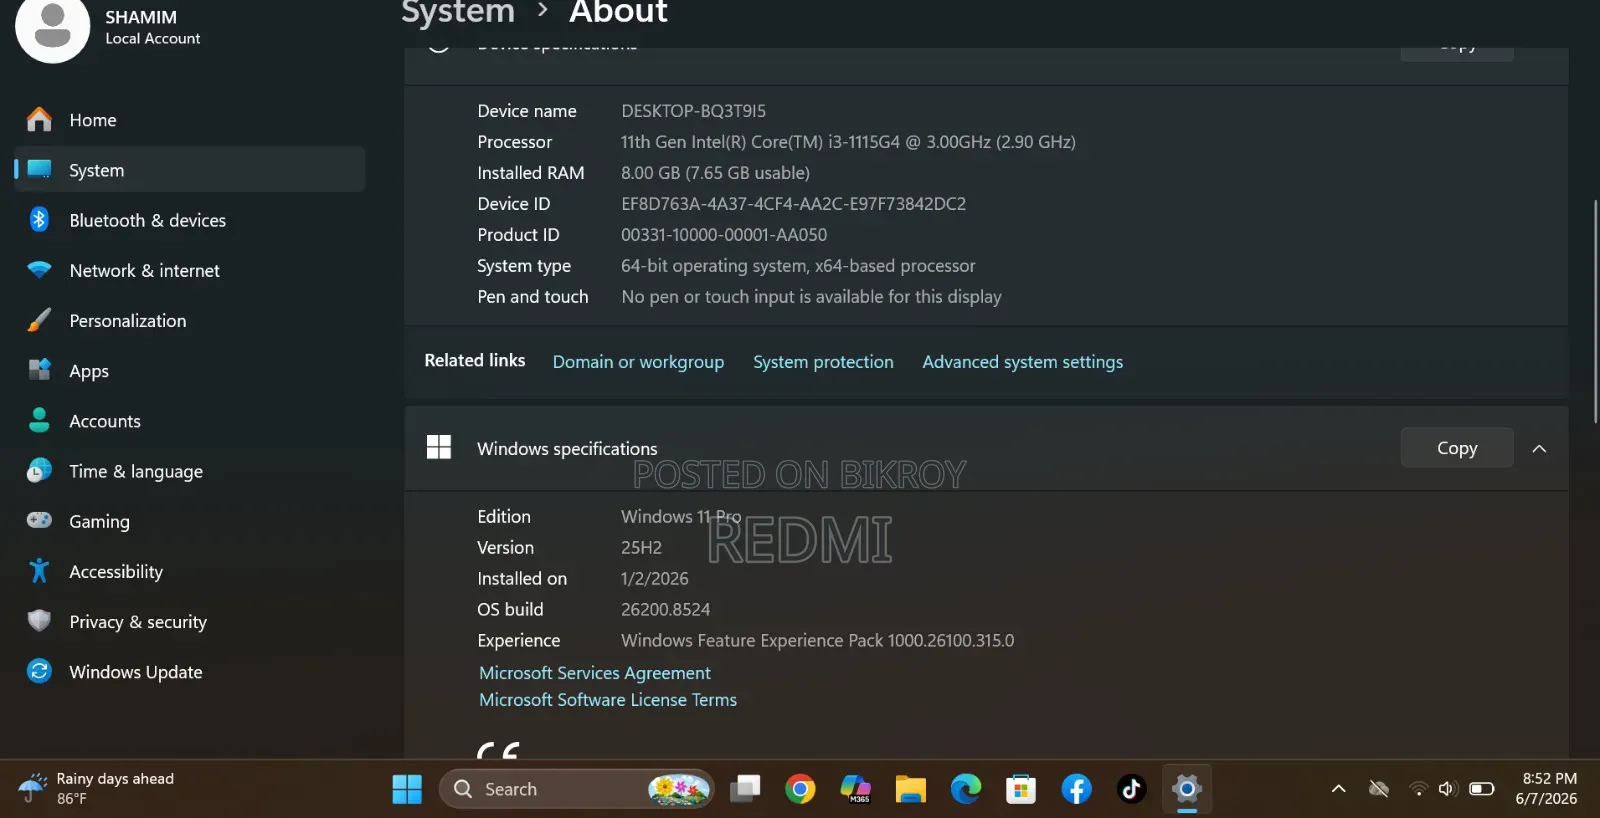Open the Accounts settings label
The height and width of the screenshot is (818, 1600).
pyautogui.click(x=105, y=422)
